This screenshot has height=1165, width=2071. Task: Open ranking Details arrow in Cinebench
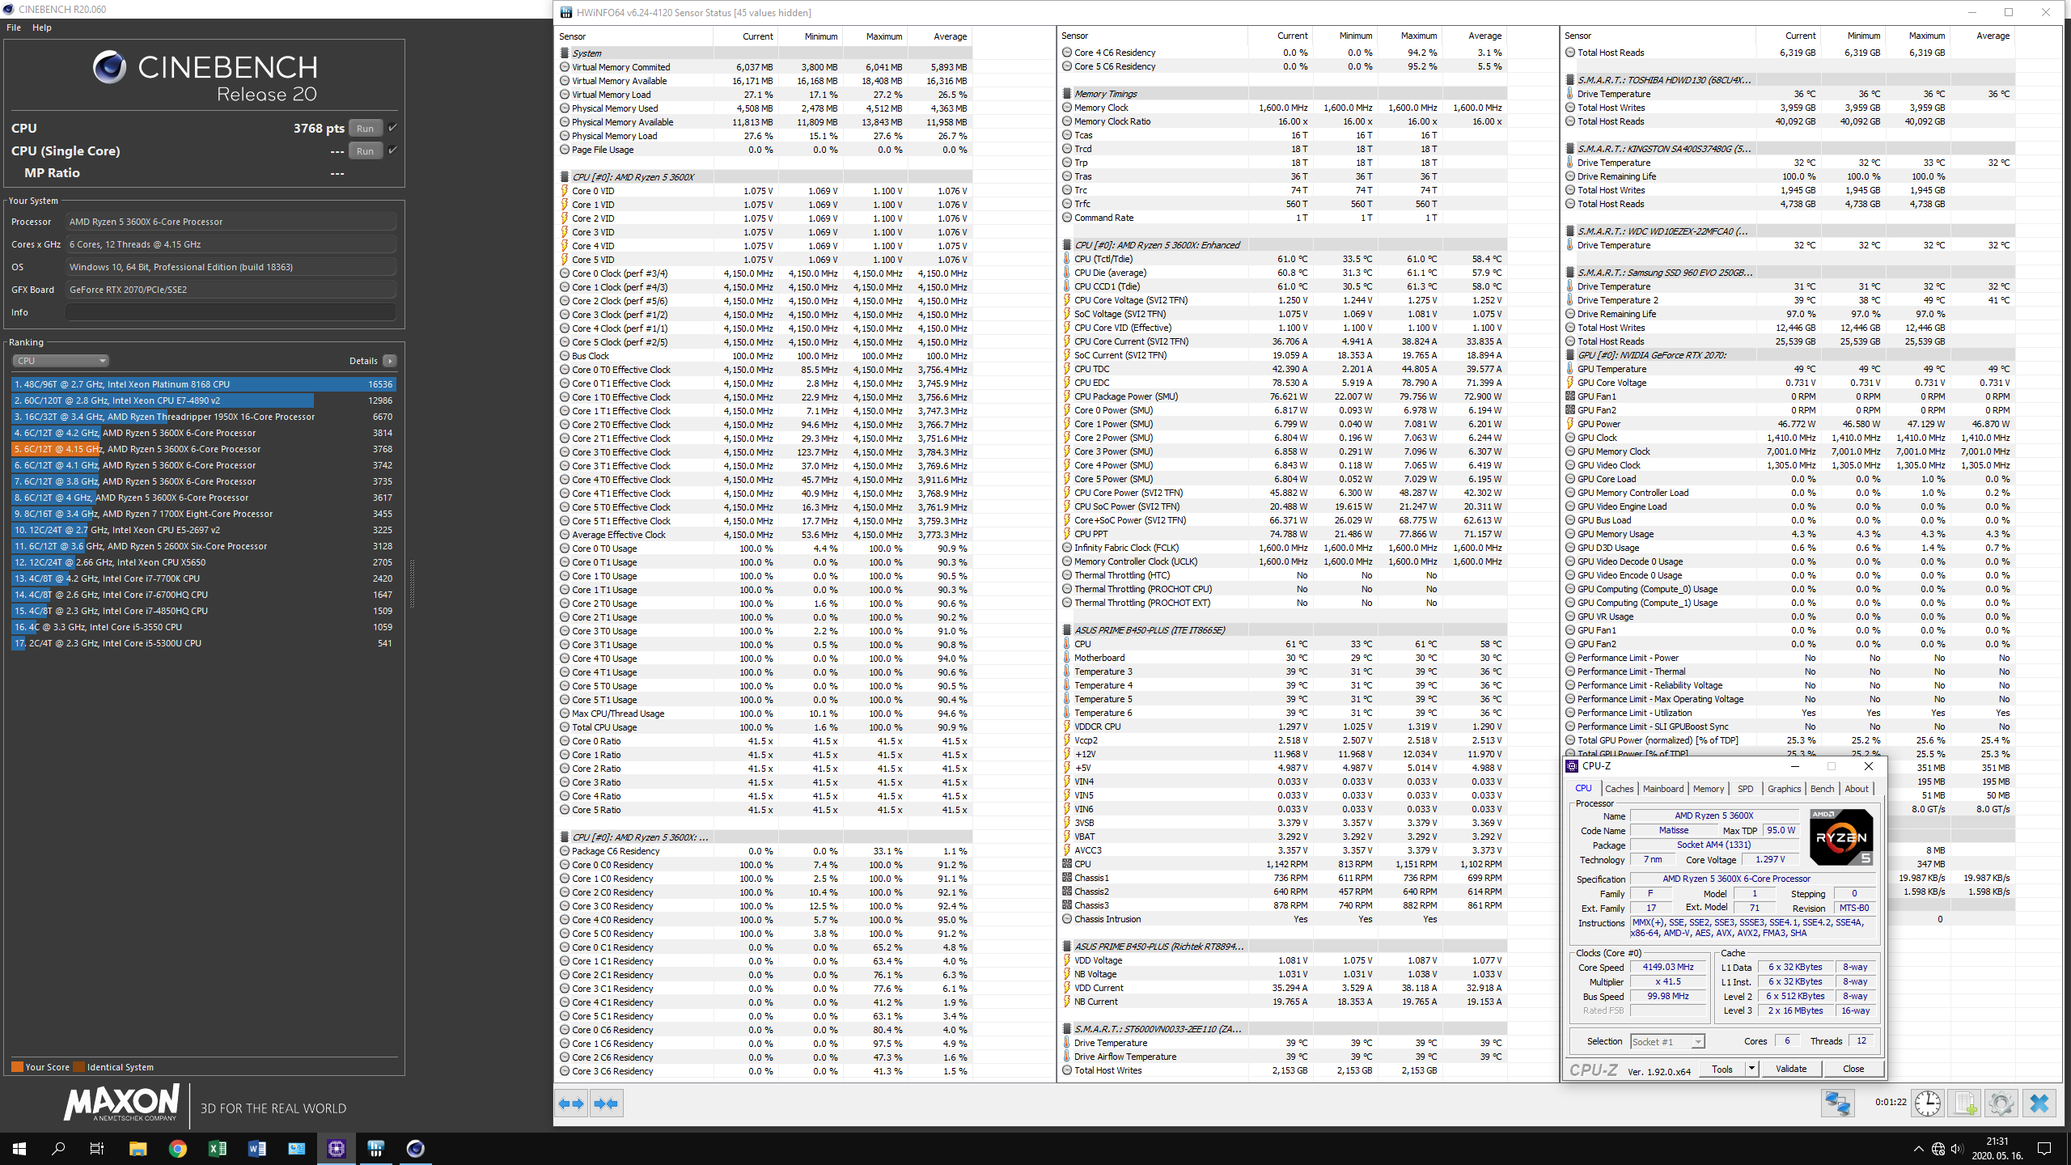390,361
